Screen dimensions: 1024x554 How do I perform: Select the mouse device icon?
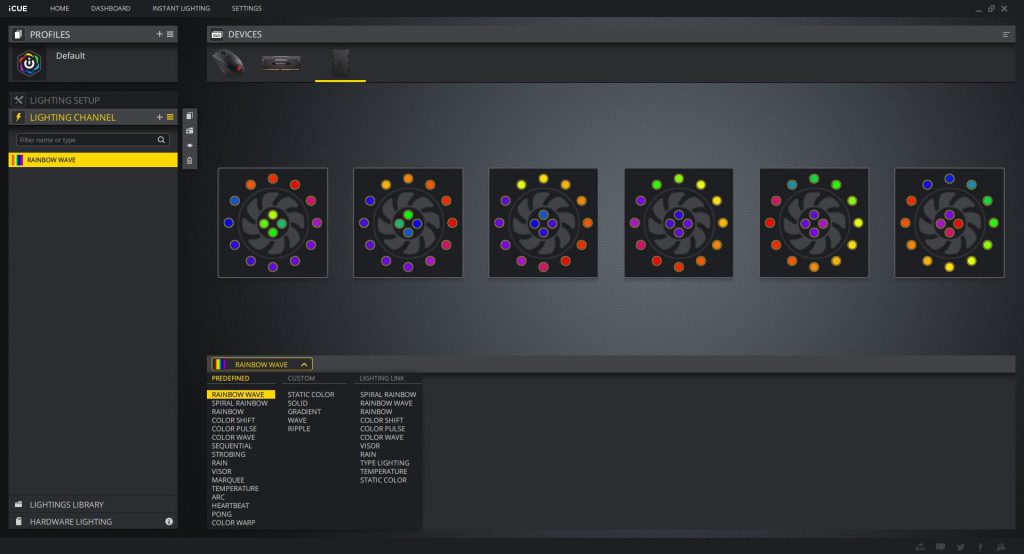[x=229, y=63]
